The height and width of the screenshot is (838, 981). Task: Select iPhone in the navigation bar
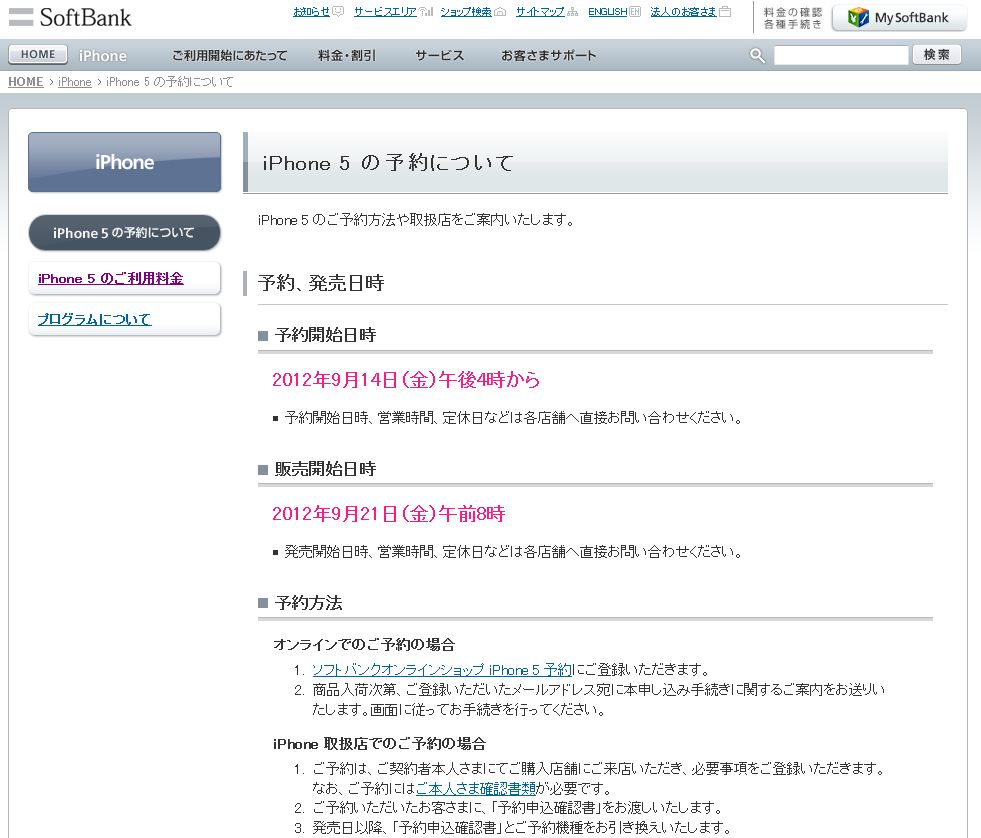tap(103, 56)
